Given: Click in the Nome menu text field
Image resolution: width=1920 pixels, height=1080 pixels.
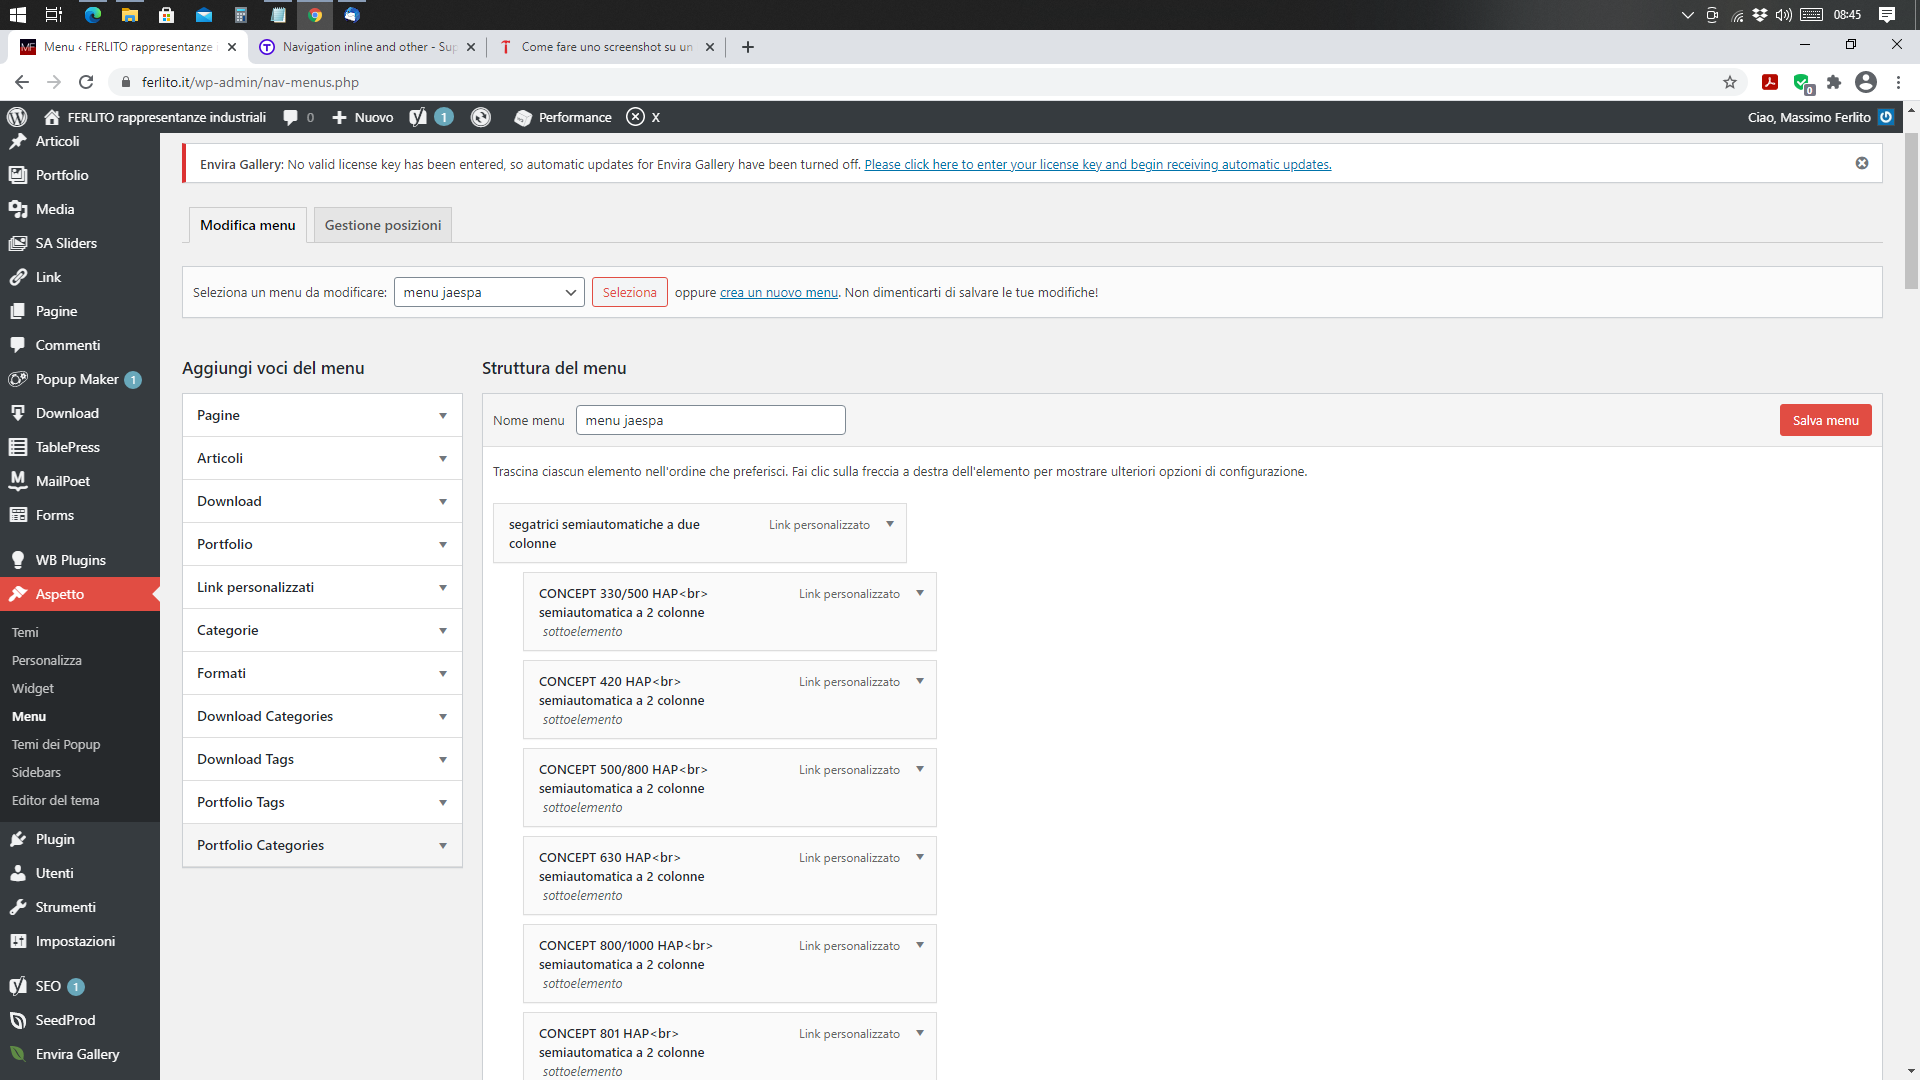Looking at the screenshot, I should [x=711, y=420].
